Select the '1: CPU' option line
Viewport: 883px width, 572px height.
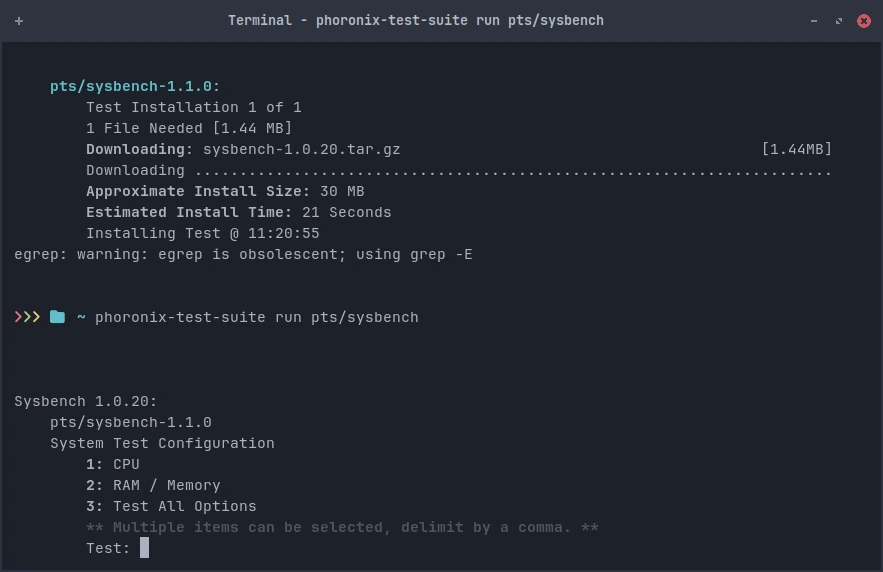point(113,464)
